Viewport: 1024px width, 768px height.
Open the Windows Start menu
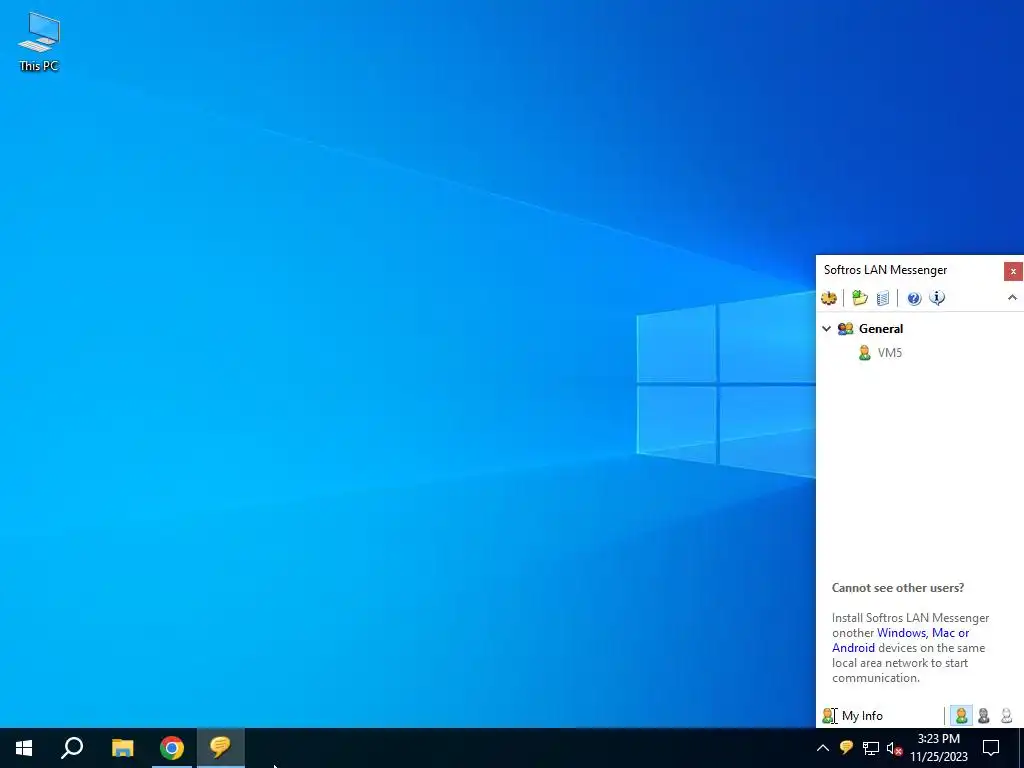[24, 748]
